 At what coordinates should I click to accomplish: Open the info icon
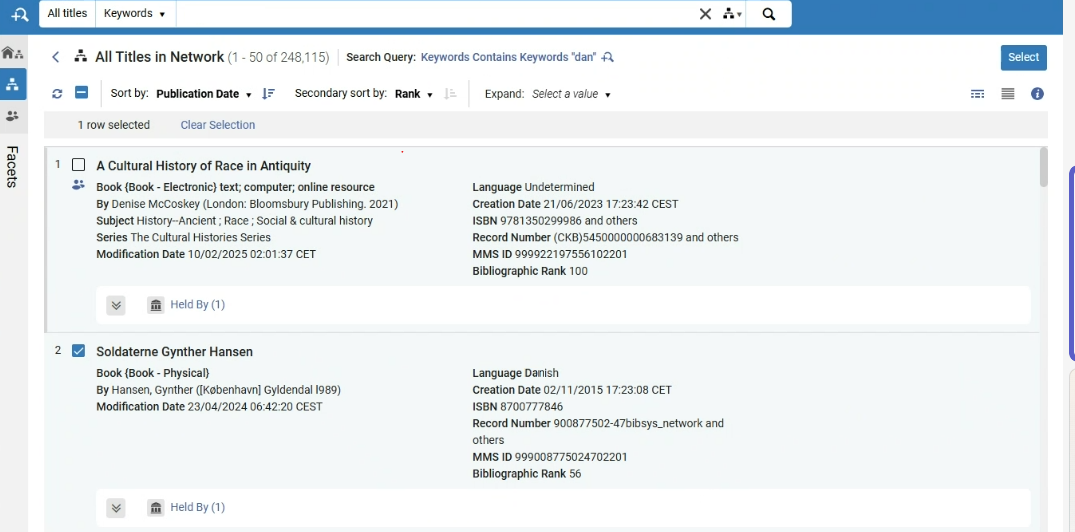click(1037, 94)
